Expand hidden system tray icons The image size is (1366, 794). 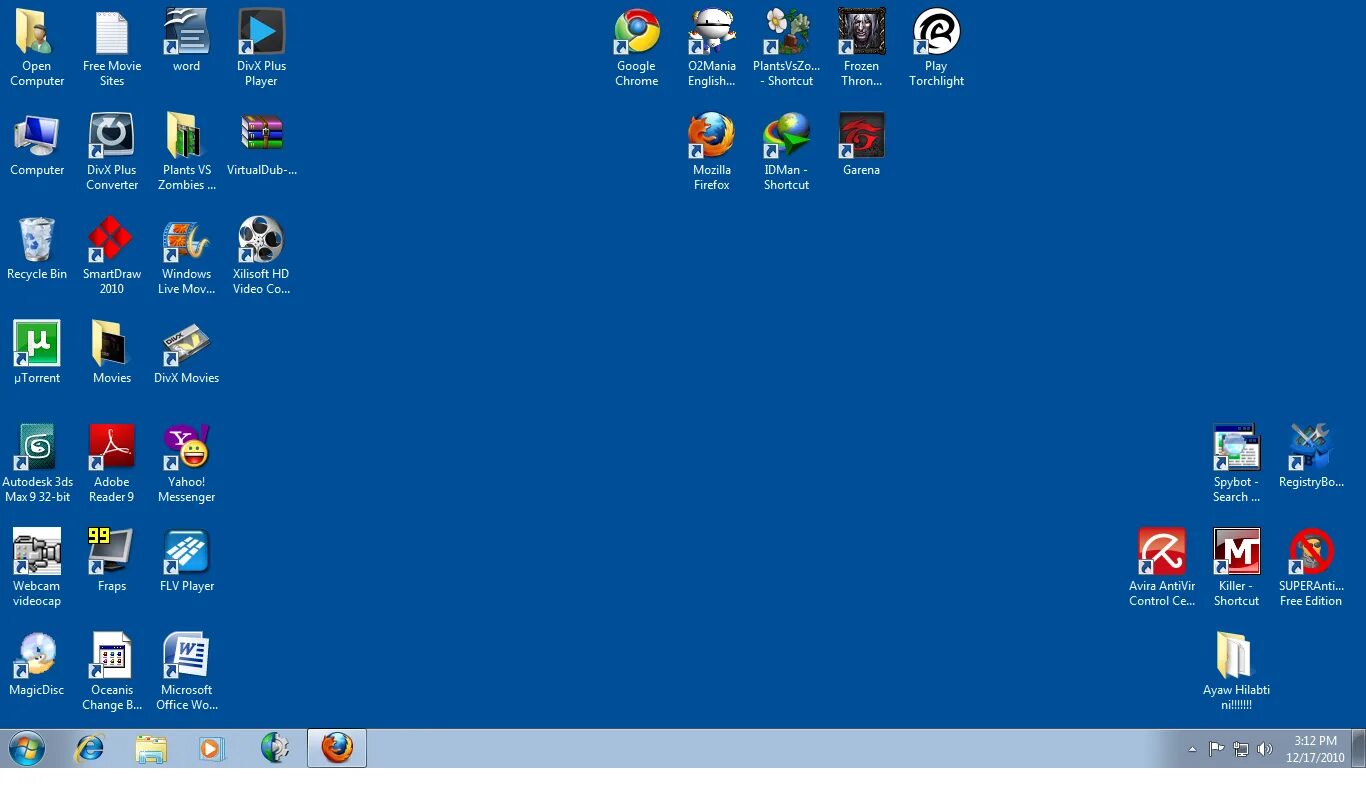click(1192, 748)
